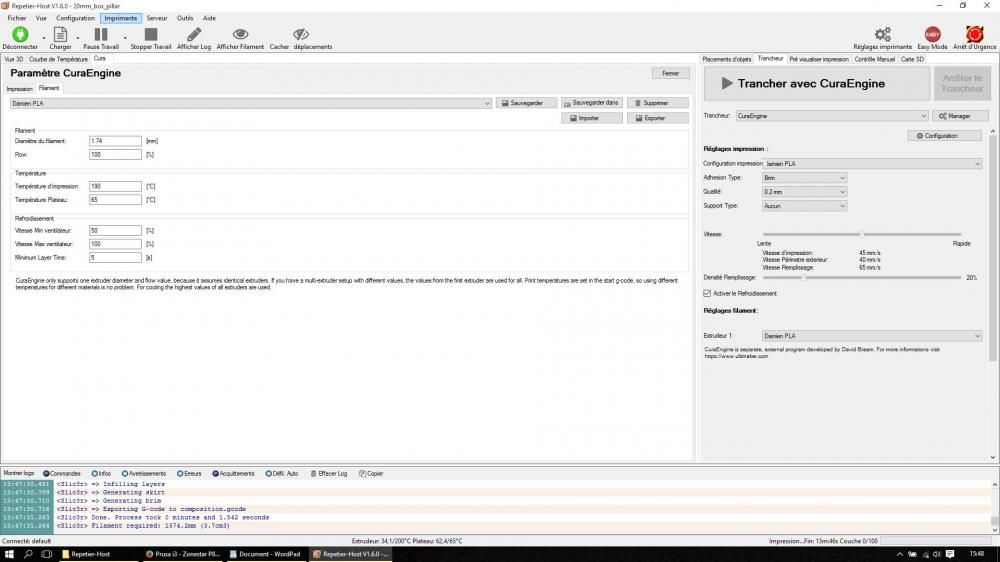Select Impression settings tab

click(19, 89)
